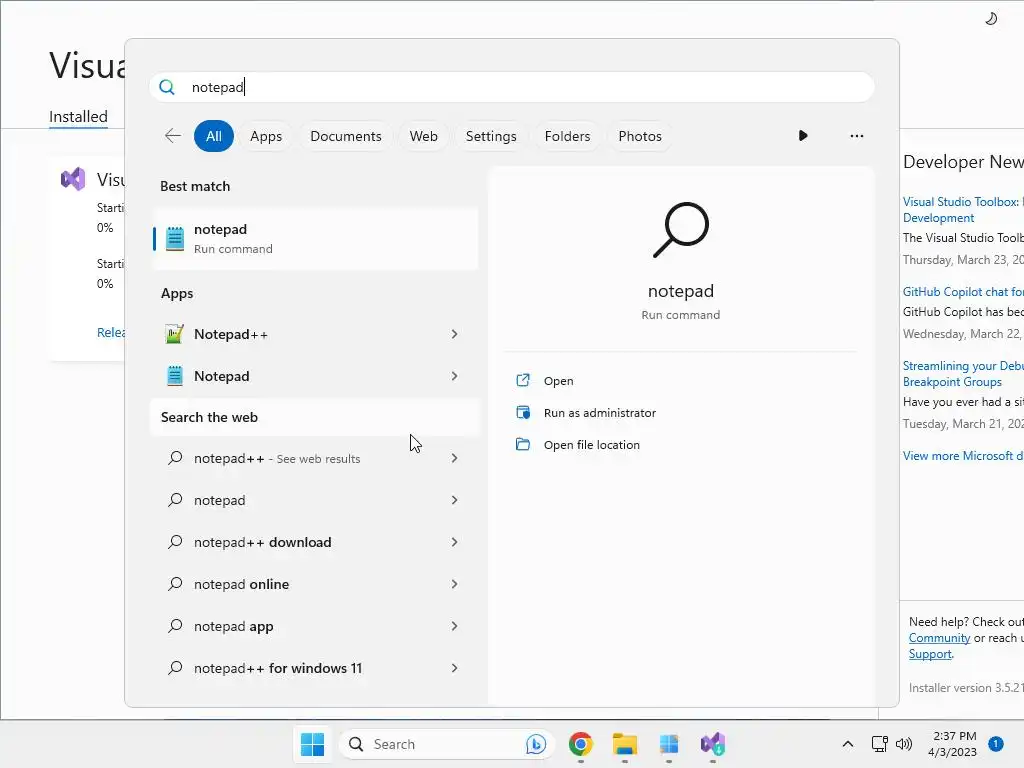The width and height of the screenshot is (1024, 768).
Task: Toggle the dark mode moon icon
Action: coord(991,19)
